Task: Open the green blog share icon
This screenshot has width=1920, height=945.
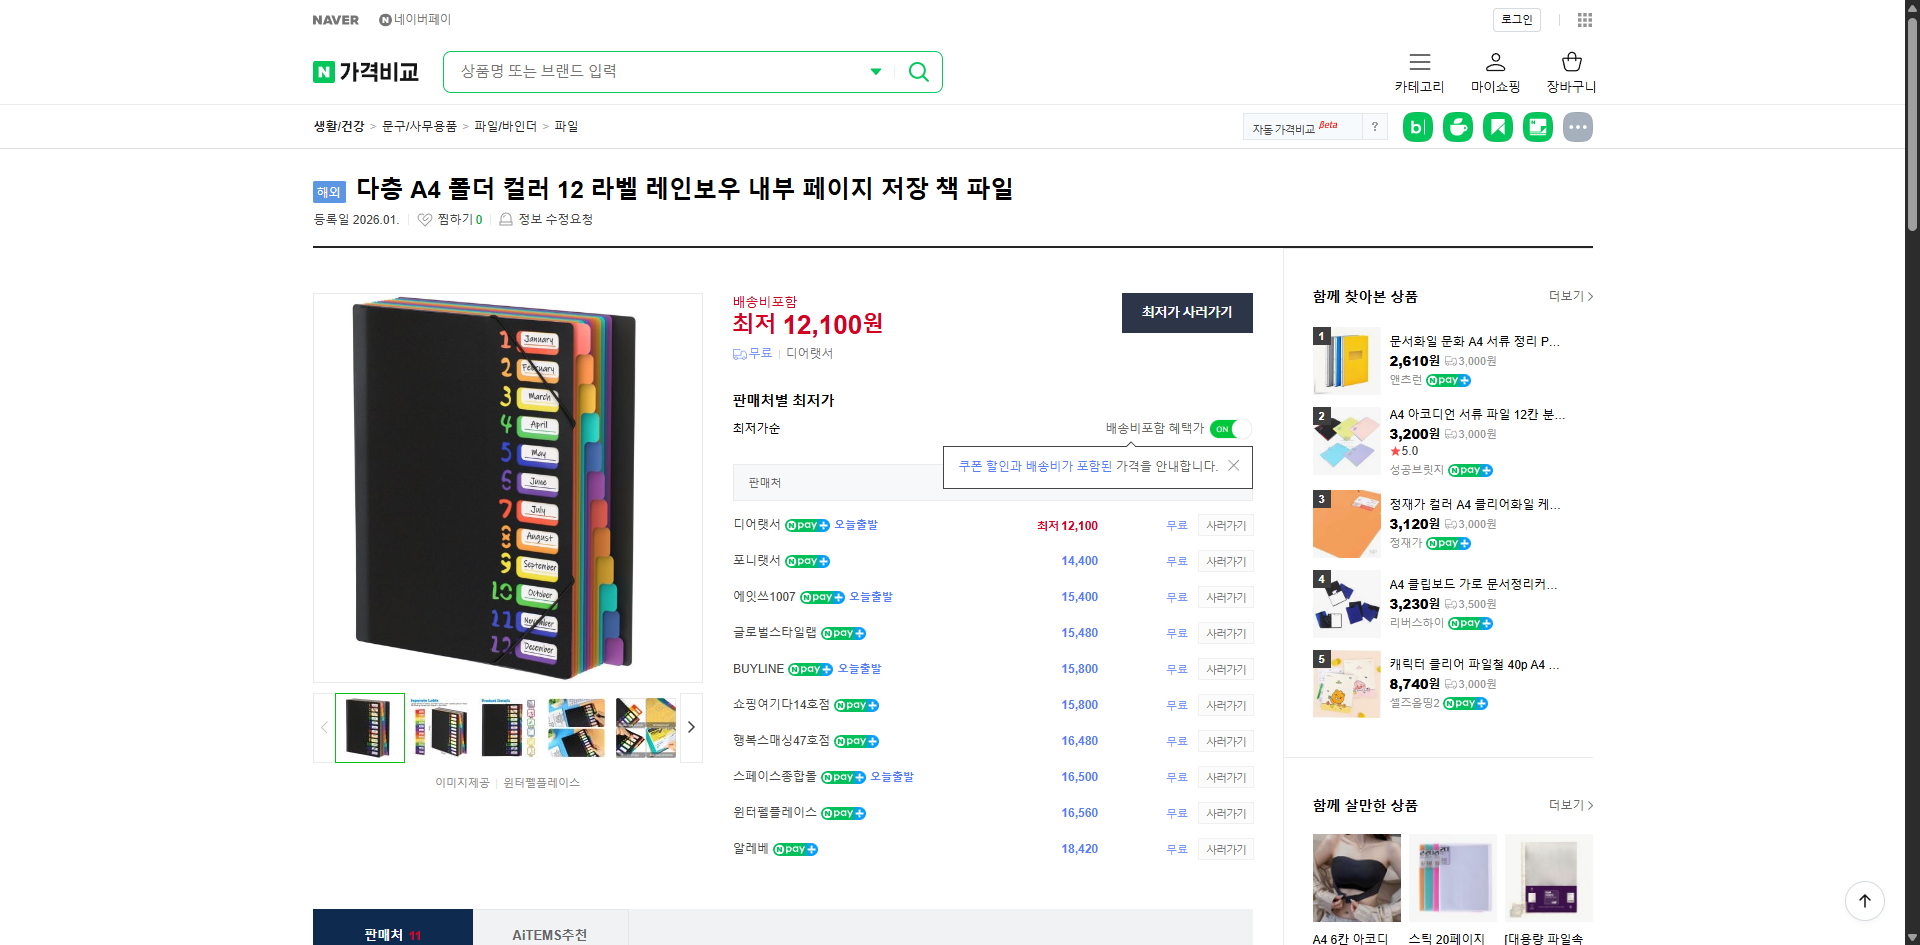Action: [x=1417, y=126]
